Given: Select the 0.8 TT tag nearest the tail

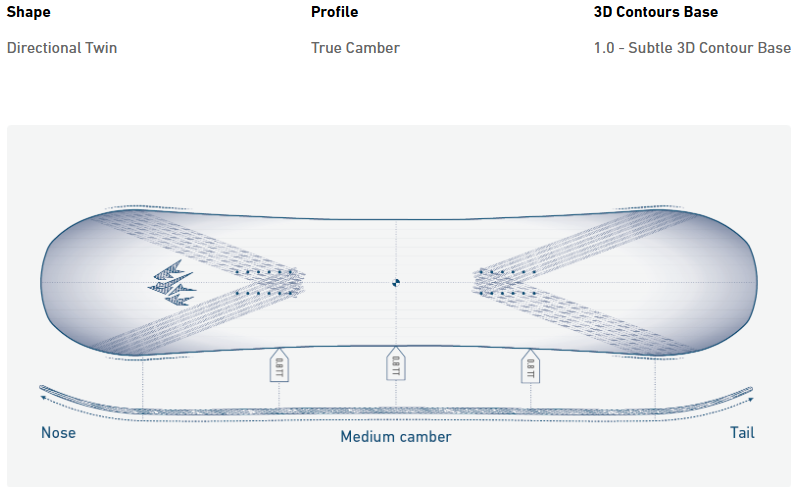Looking at the screenshot, I should click(530, 366).
